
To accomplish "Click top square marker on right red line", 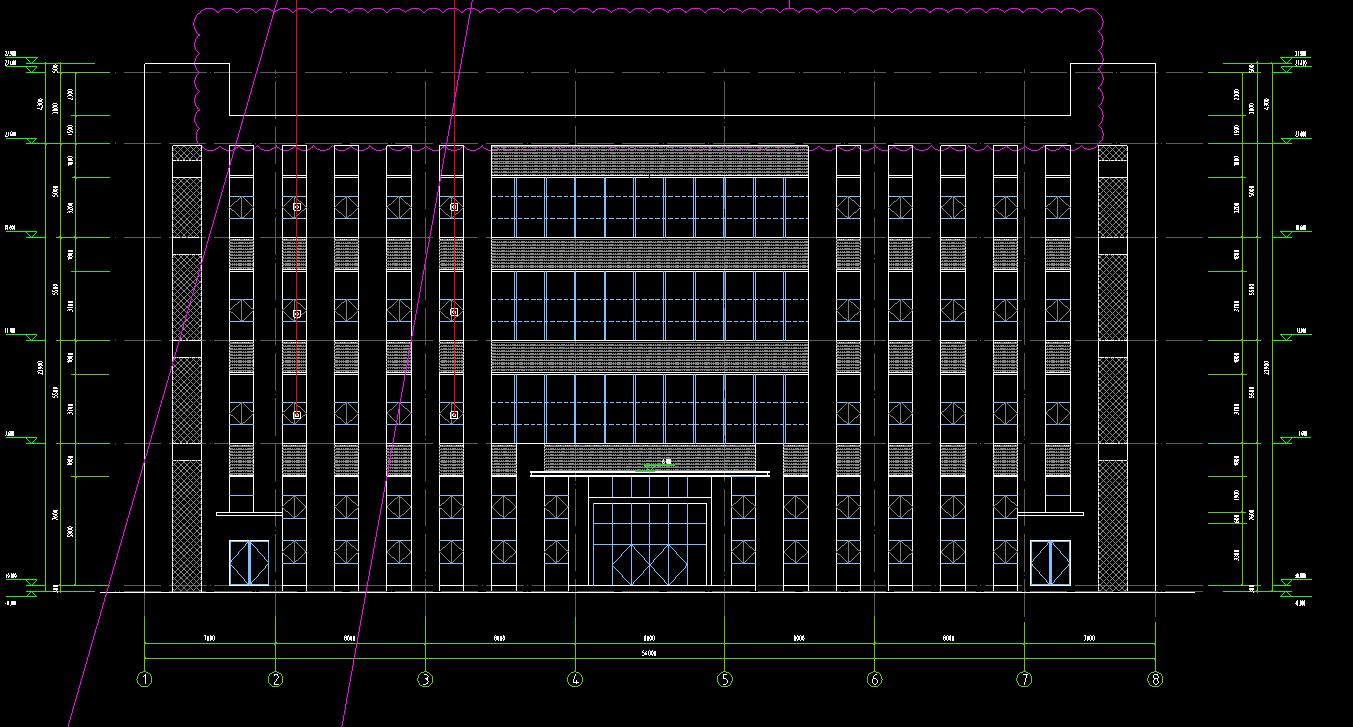I will click(x=454, y=207).
